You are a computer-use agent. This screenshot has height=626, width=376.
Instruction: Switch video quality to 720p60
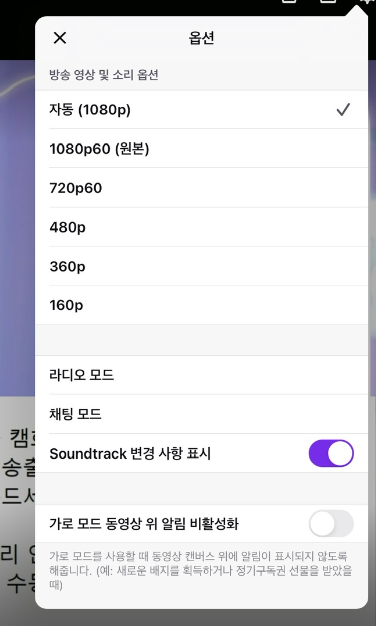tap(202, 188)
